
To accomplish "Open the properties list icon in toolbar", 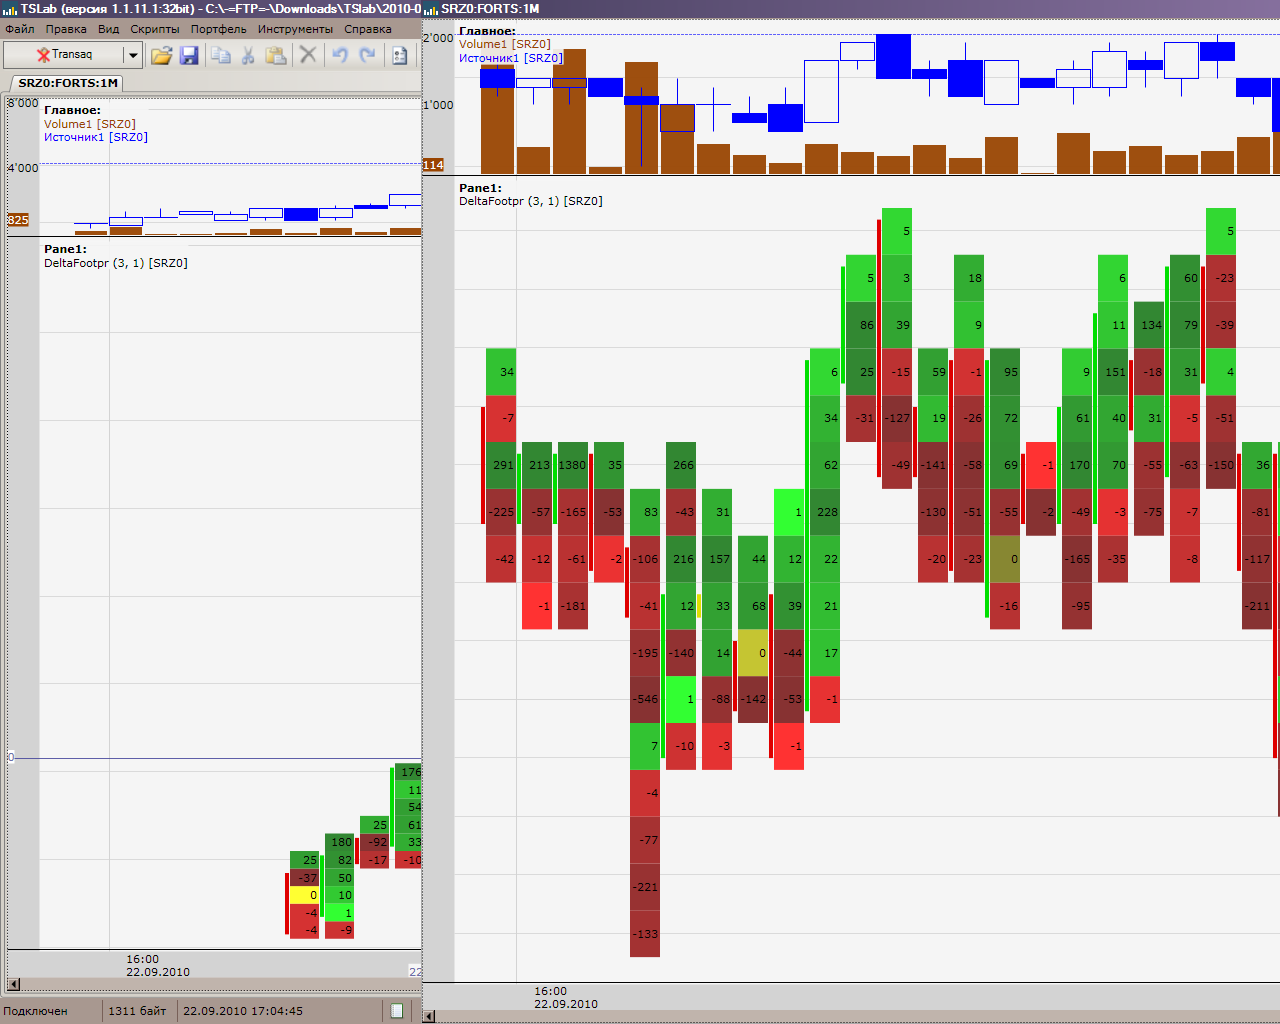I will click(400, 55).
